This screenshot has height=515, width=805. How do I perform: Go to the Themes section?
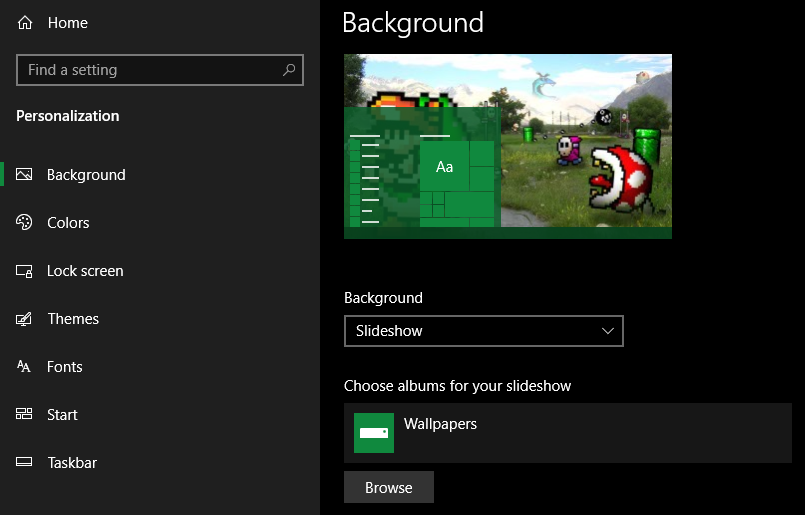point(73,318)
